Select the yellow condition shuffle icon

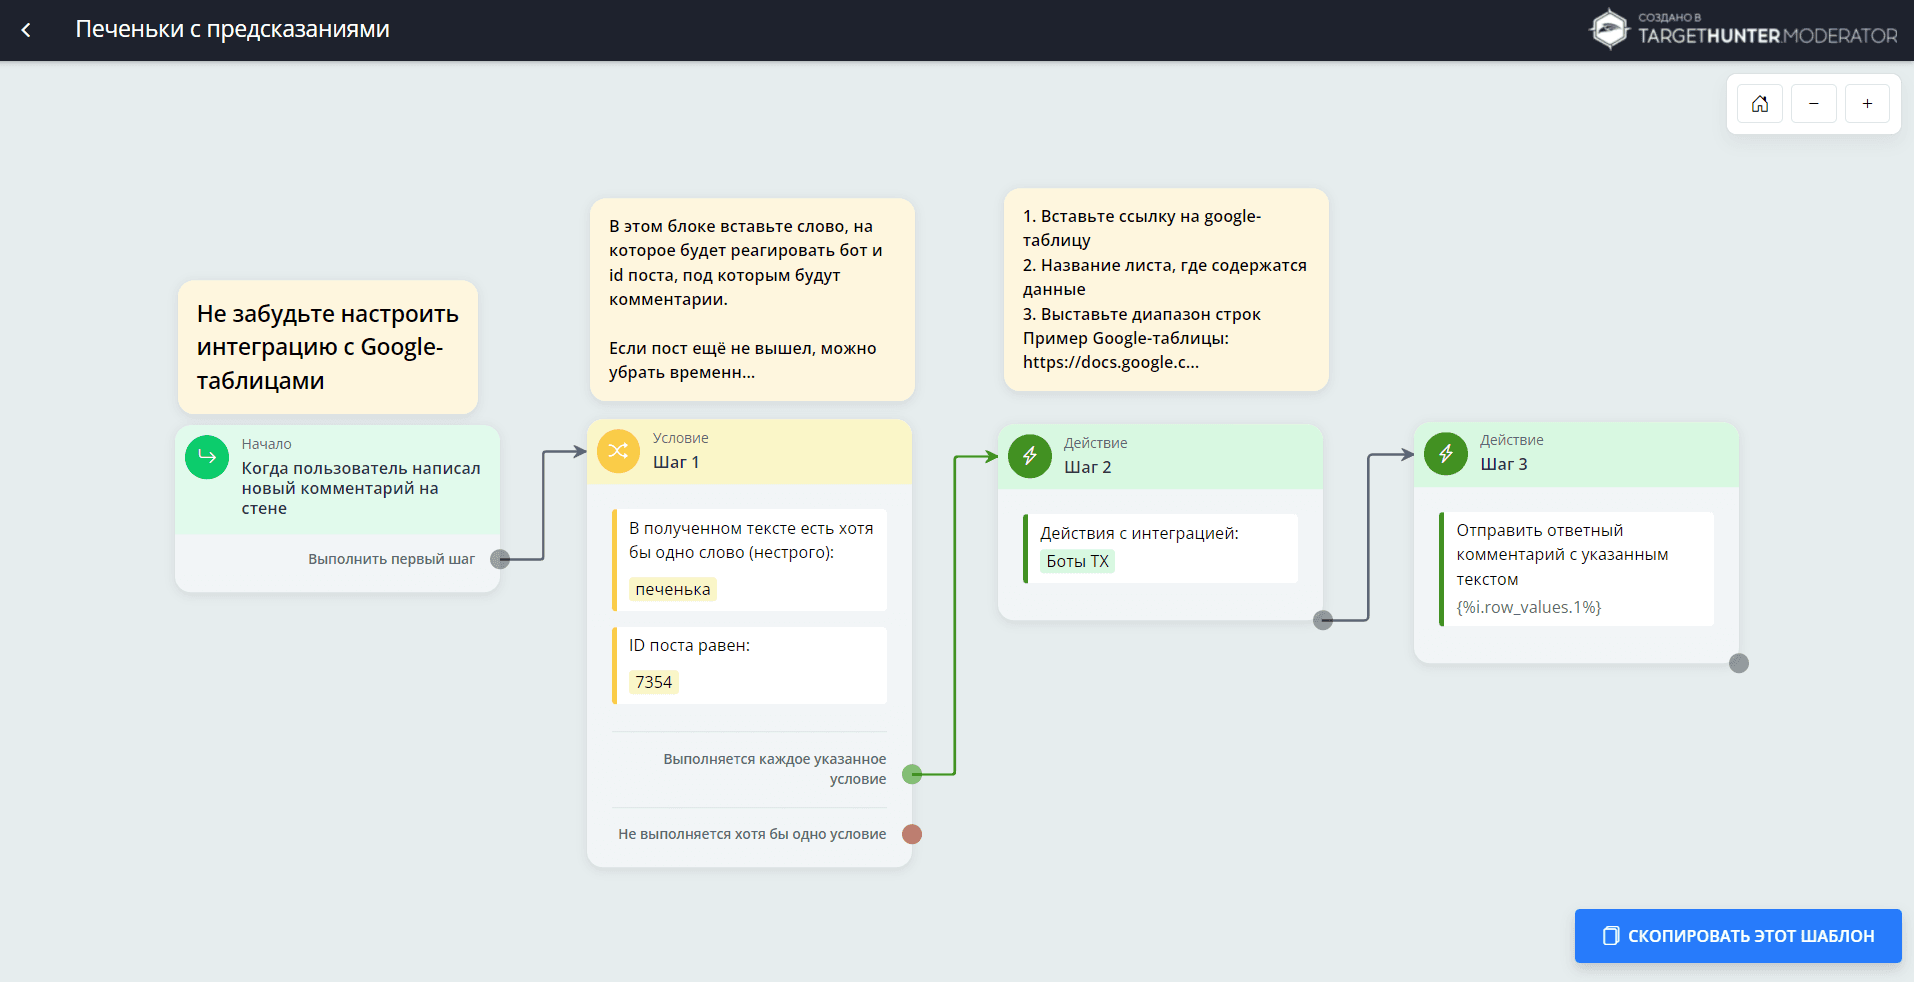[x=618, y=451]
